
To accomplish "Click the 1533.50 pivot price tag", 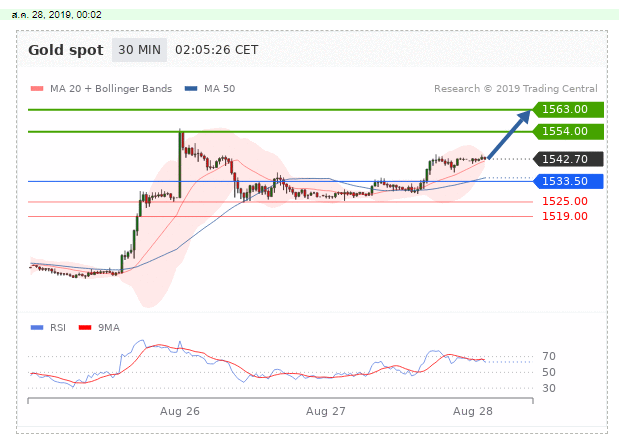I will (x=568, y=181).
